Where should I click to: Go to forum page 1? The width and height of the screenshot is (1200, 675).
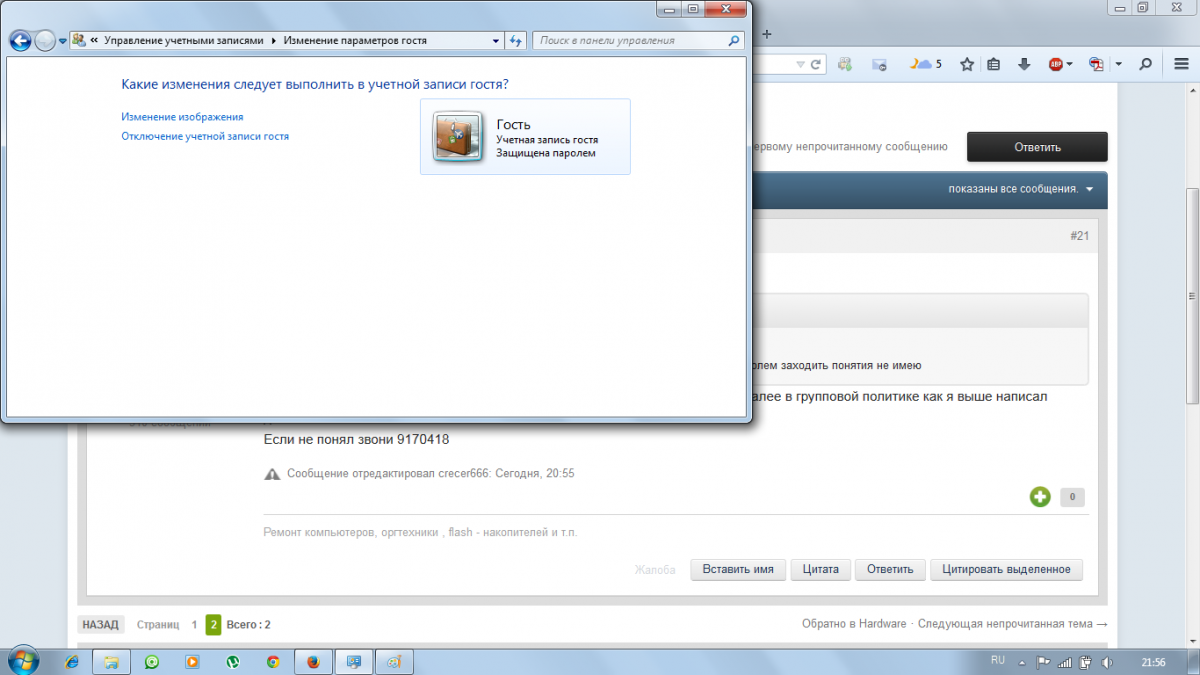point(194,625)
